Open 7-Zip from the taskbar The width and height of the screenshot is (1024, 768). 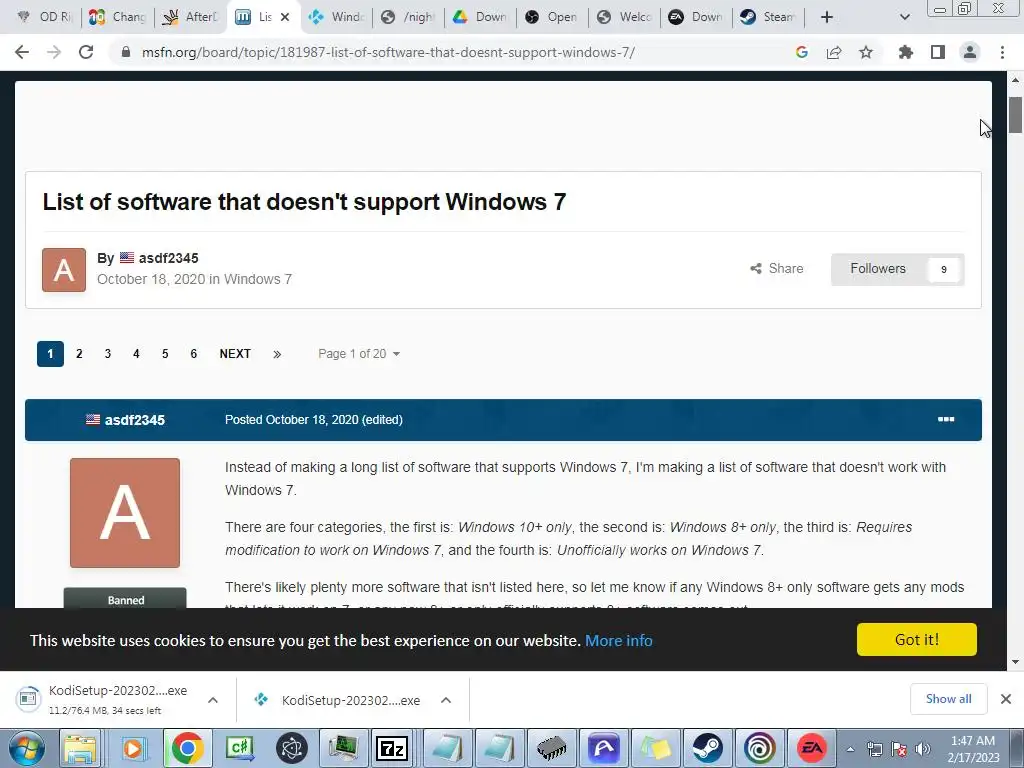(392, 748)
